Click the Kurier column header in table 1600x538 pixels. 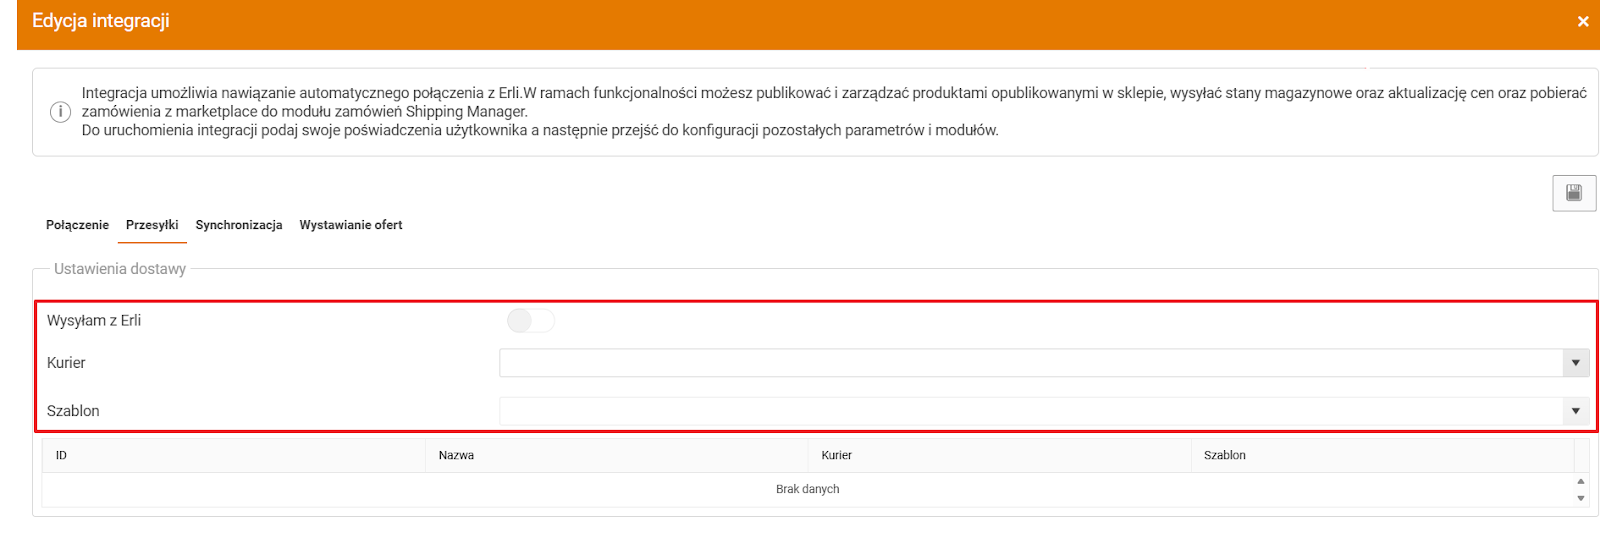(1000, 455)
